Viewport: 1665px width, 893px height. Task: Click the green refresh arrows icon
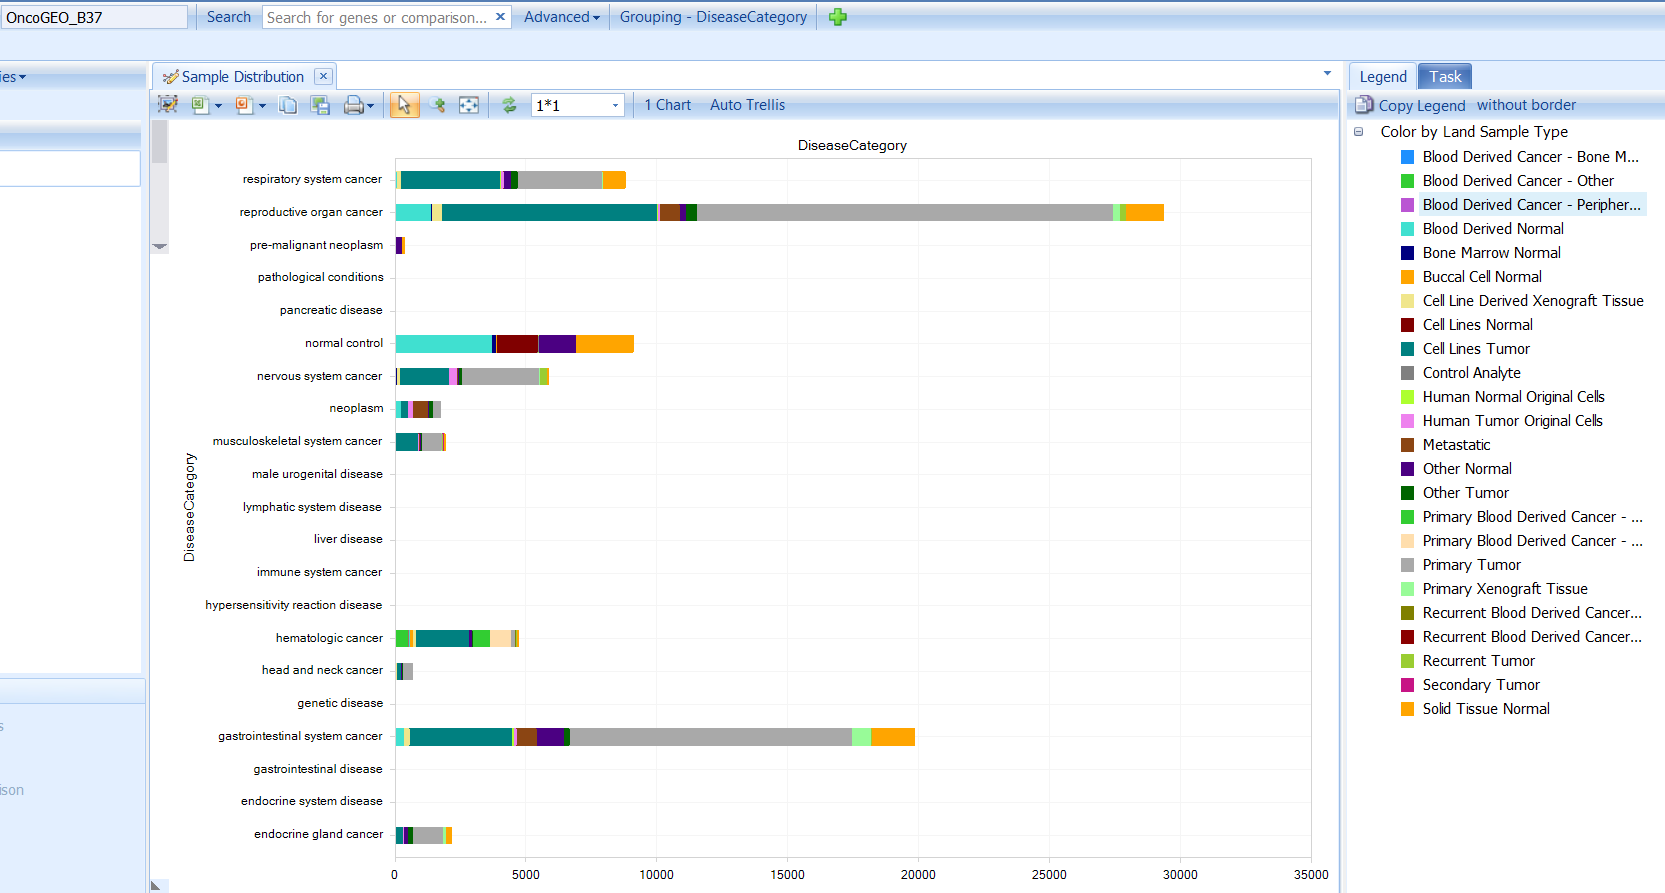pyautogui.click(x=509, y=105)
